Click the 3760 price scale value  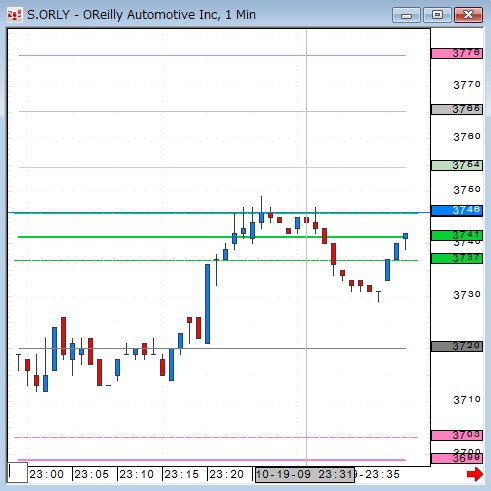coord(467,137)
